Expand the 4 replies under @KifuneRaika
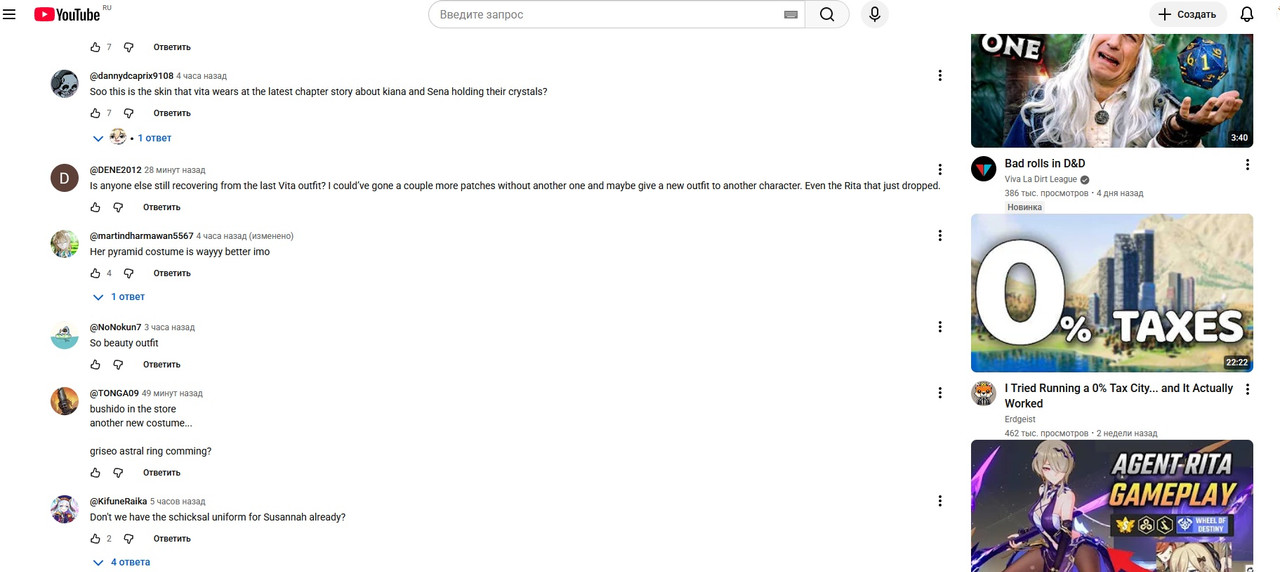Viewport: 1280px width, 572px height. click(121, 563)
